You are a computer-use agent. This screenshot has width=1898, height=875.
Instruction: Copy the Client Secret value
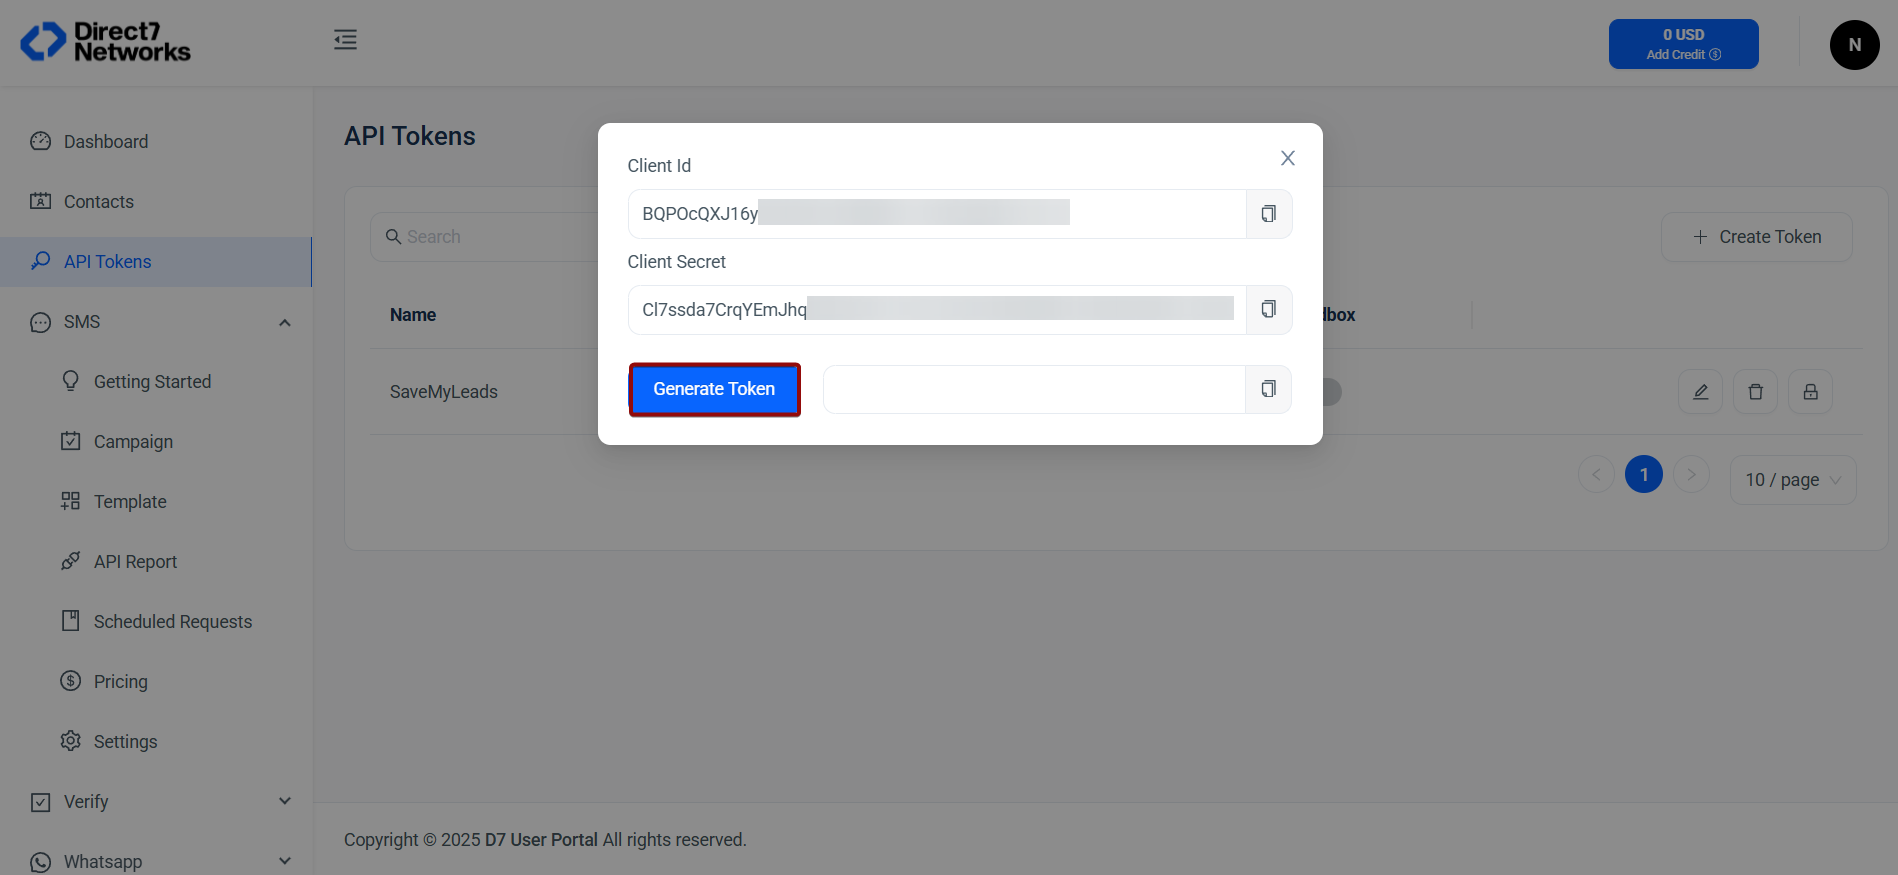[x=1268, y=310]
